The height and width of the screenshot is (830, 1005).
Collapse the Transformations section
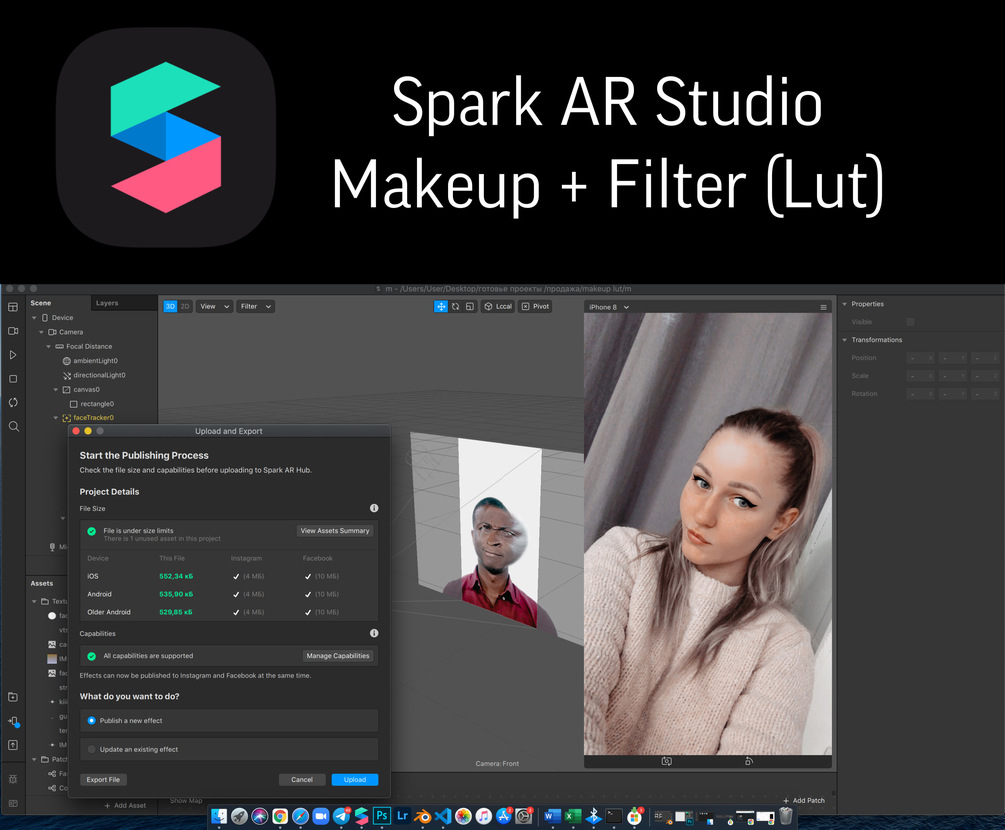click(845, 340)
